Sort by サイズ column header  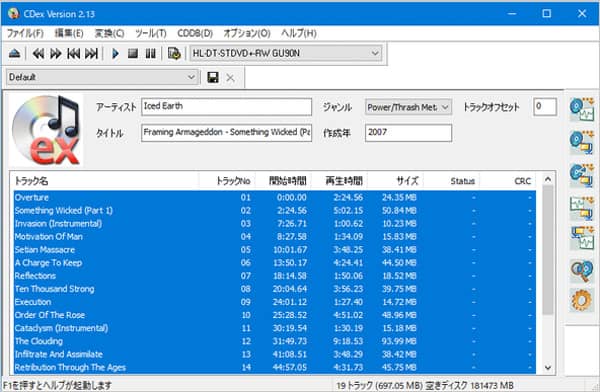[395, 181]
